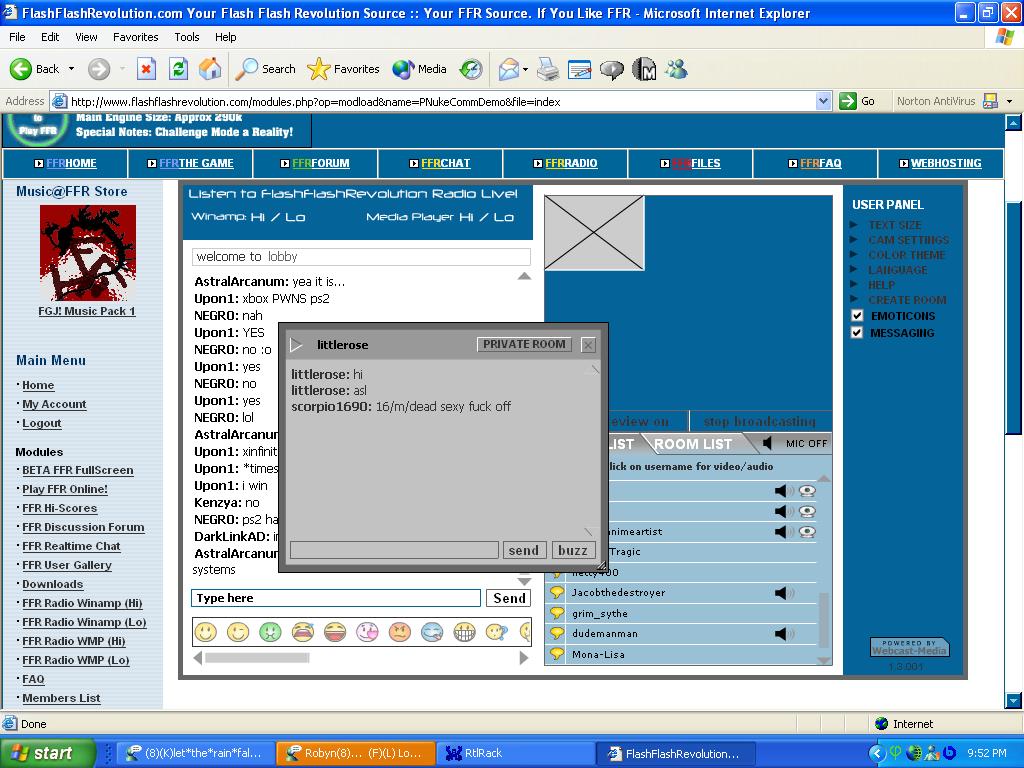Open the Members List link
This screenshot has width=1024, height=768.
pos(61,698)
